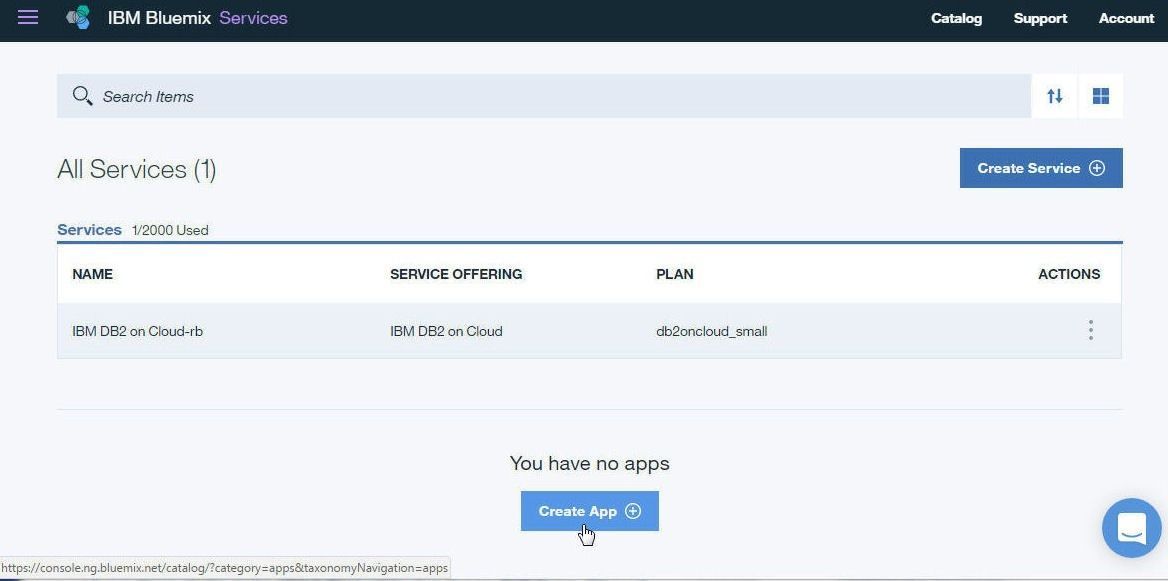Open the chat support bubble
Screen dimensions: 1168x581
click(x=1132, y=528)
